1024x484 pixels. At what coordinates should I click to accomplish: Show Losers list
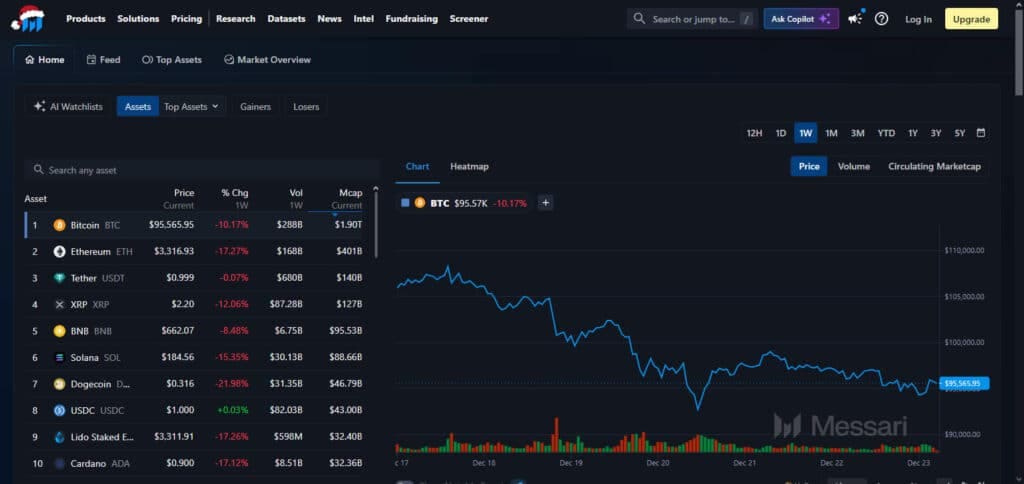[306, 106]
